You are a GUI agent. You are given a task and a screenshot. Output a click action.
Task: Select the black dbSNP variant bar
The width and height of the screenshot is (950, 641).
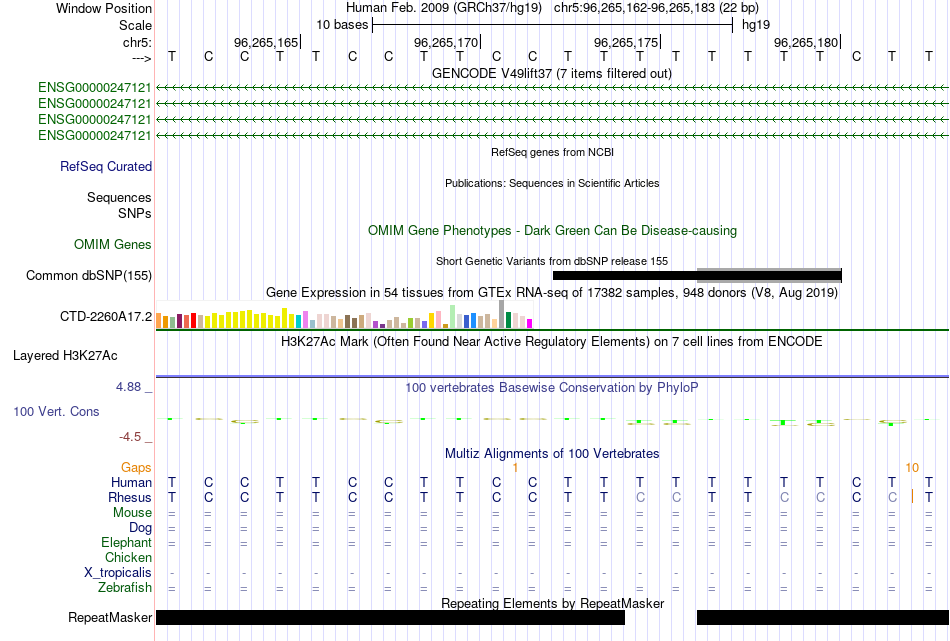point(697,277)
